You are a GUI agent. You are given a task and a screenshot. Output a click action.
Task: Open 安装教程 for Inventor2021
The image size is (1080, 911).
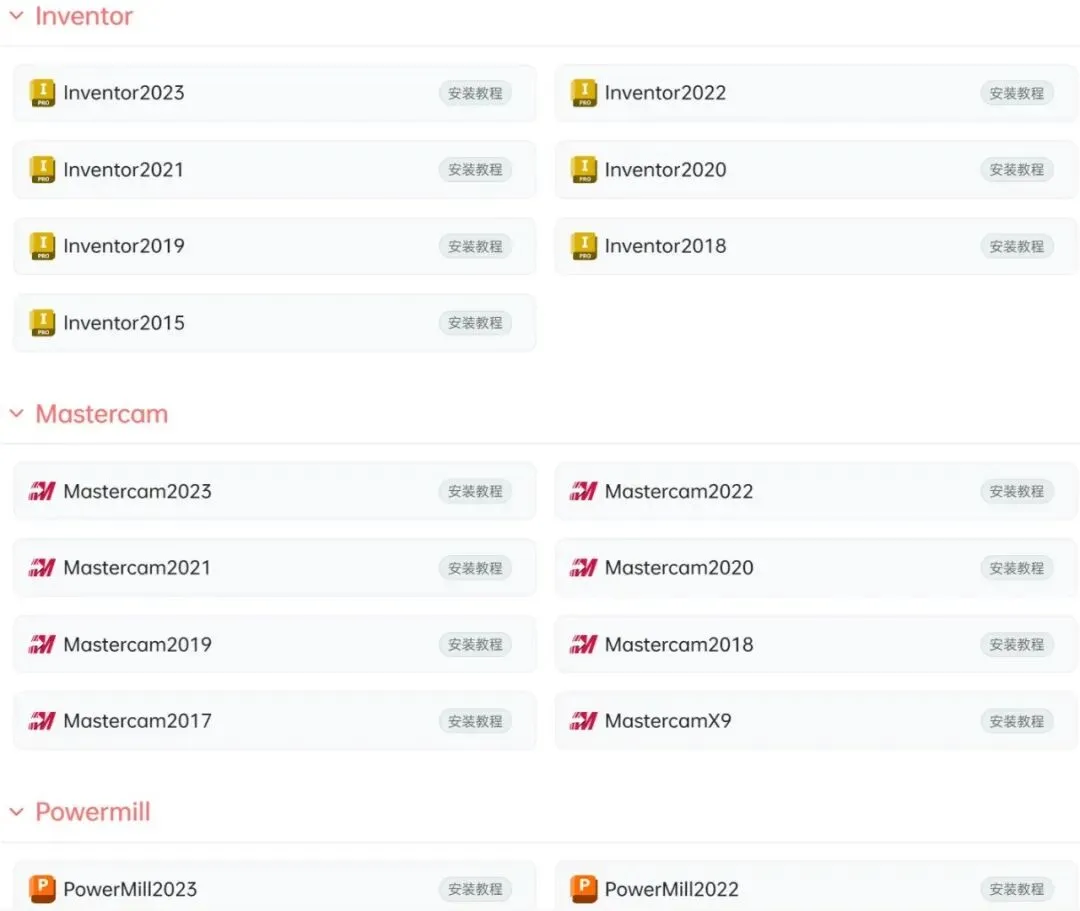(475, 169)
